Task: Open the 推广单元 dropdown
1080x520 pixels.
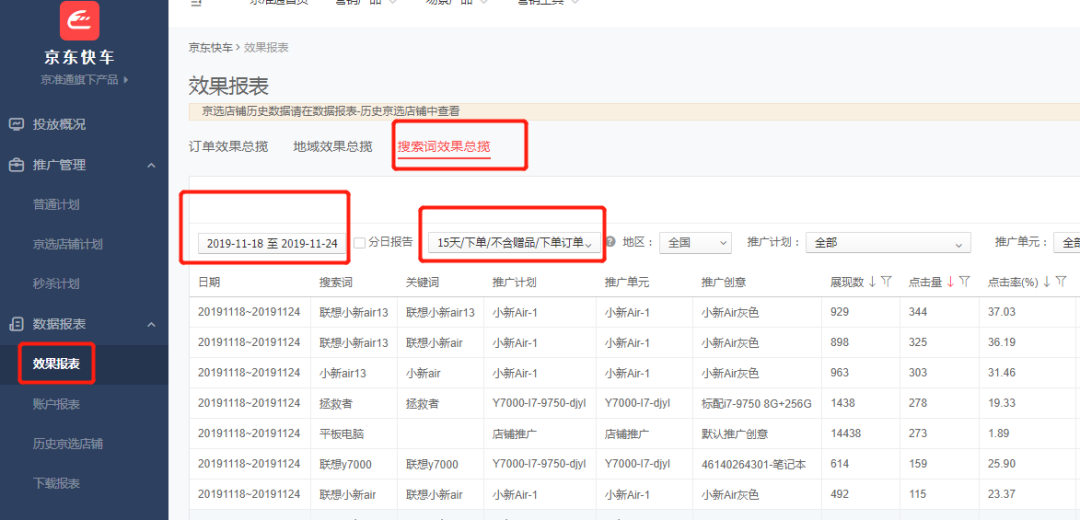Action: coord(1066,242)
